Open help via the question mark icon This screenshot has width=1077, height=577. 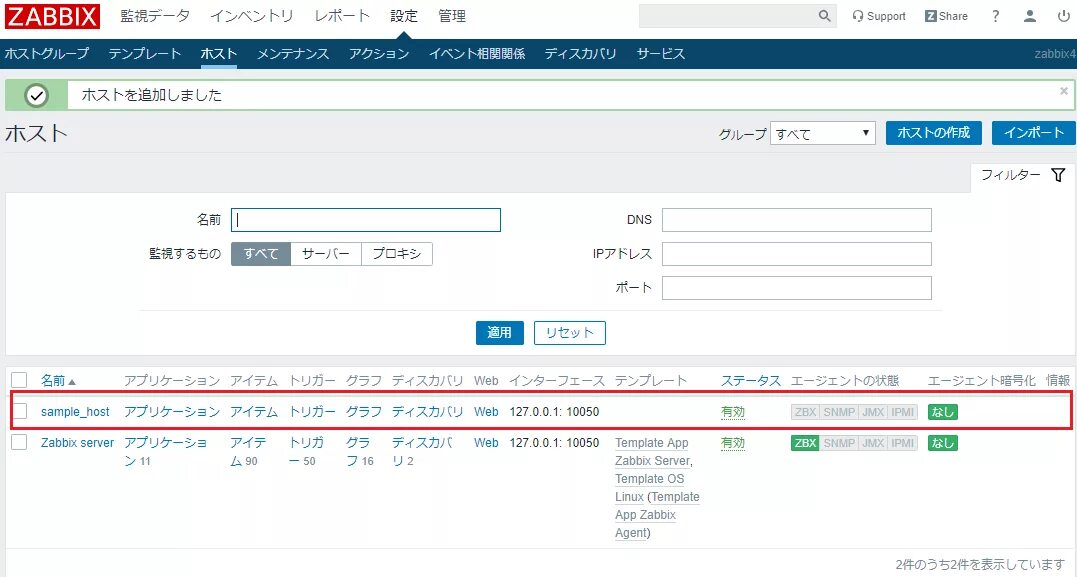[995, 16]
